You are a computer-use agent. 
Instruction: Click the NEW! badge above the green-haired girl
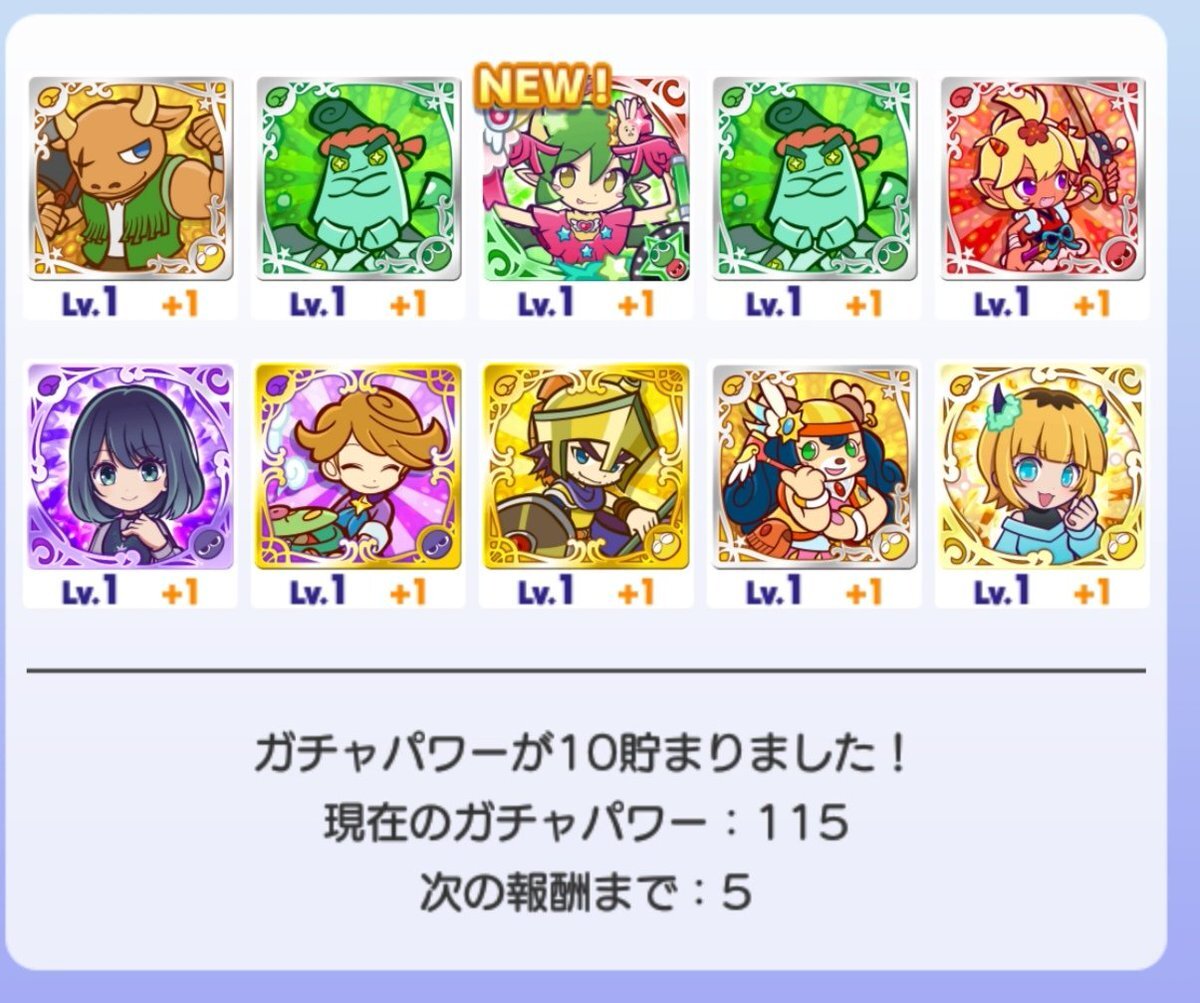(543, 87)
